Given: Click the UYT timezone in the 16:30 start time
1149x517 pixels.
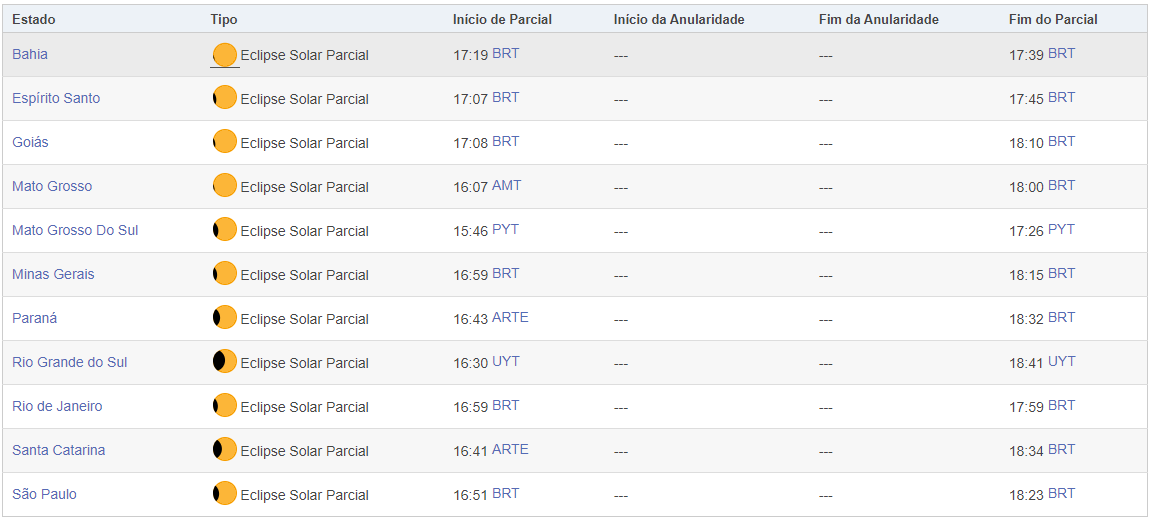Looking at the screenshot, I should (x=506, y=361).
